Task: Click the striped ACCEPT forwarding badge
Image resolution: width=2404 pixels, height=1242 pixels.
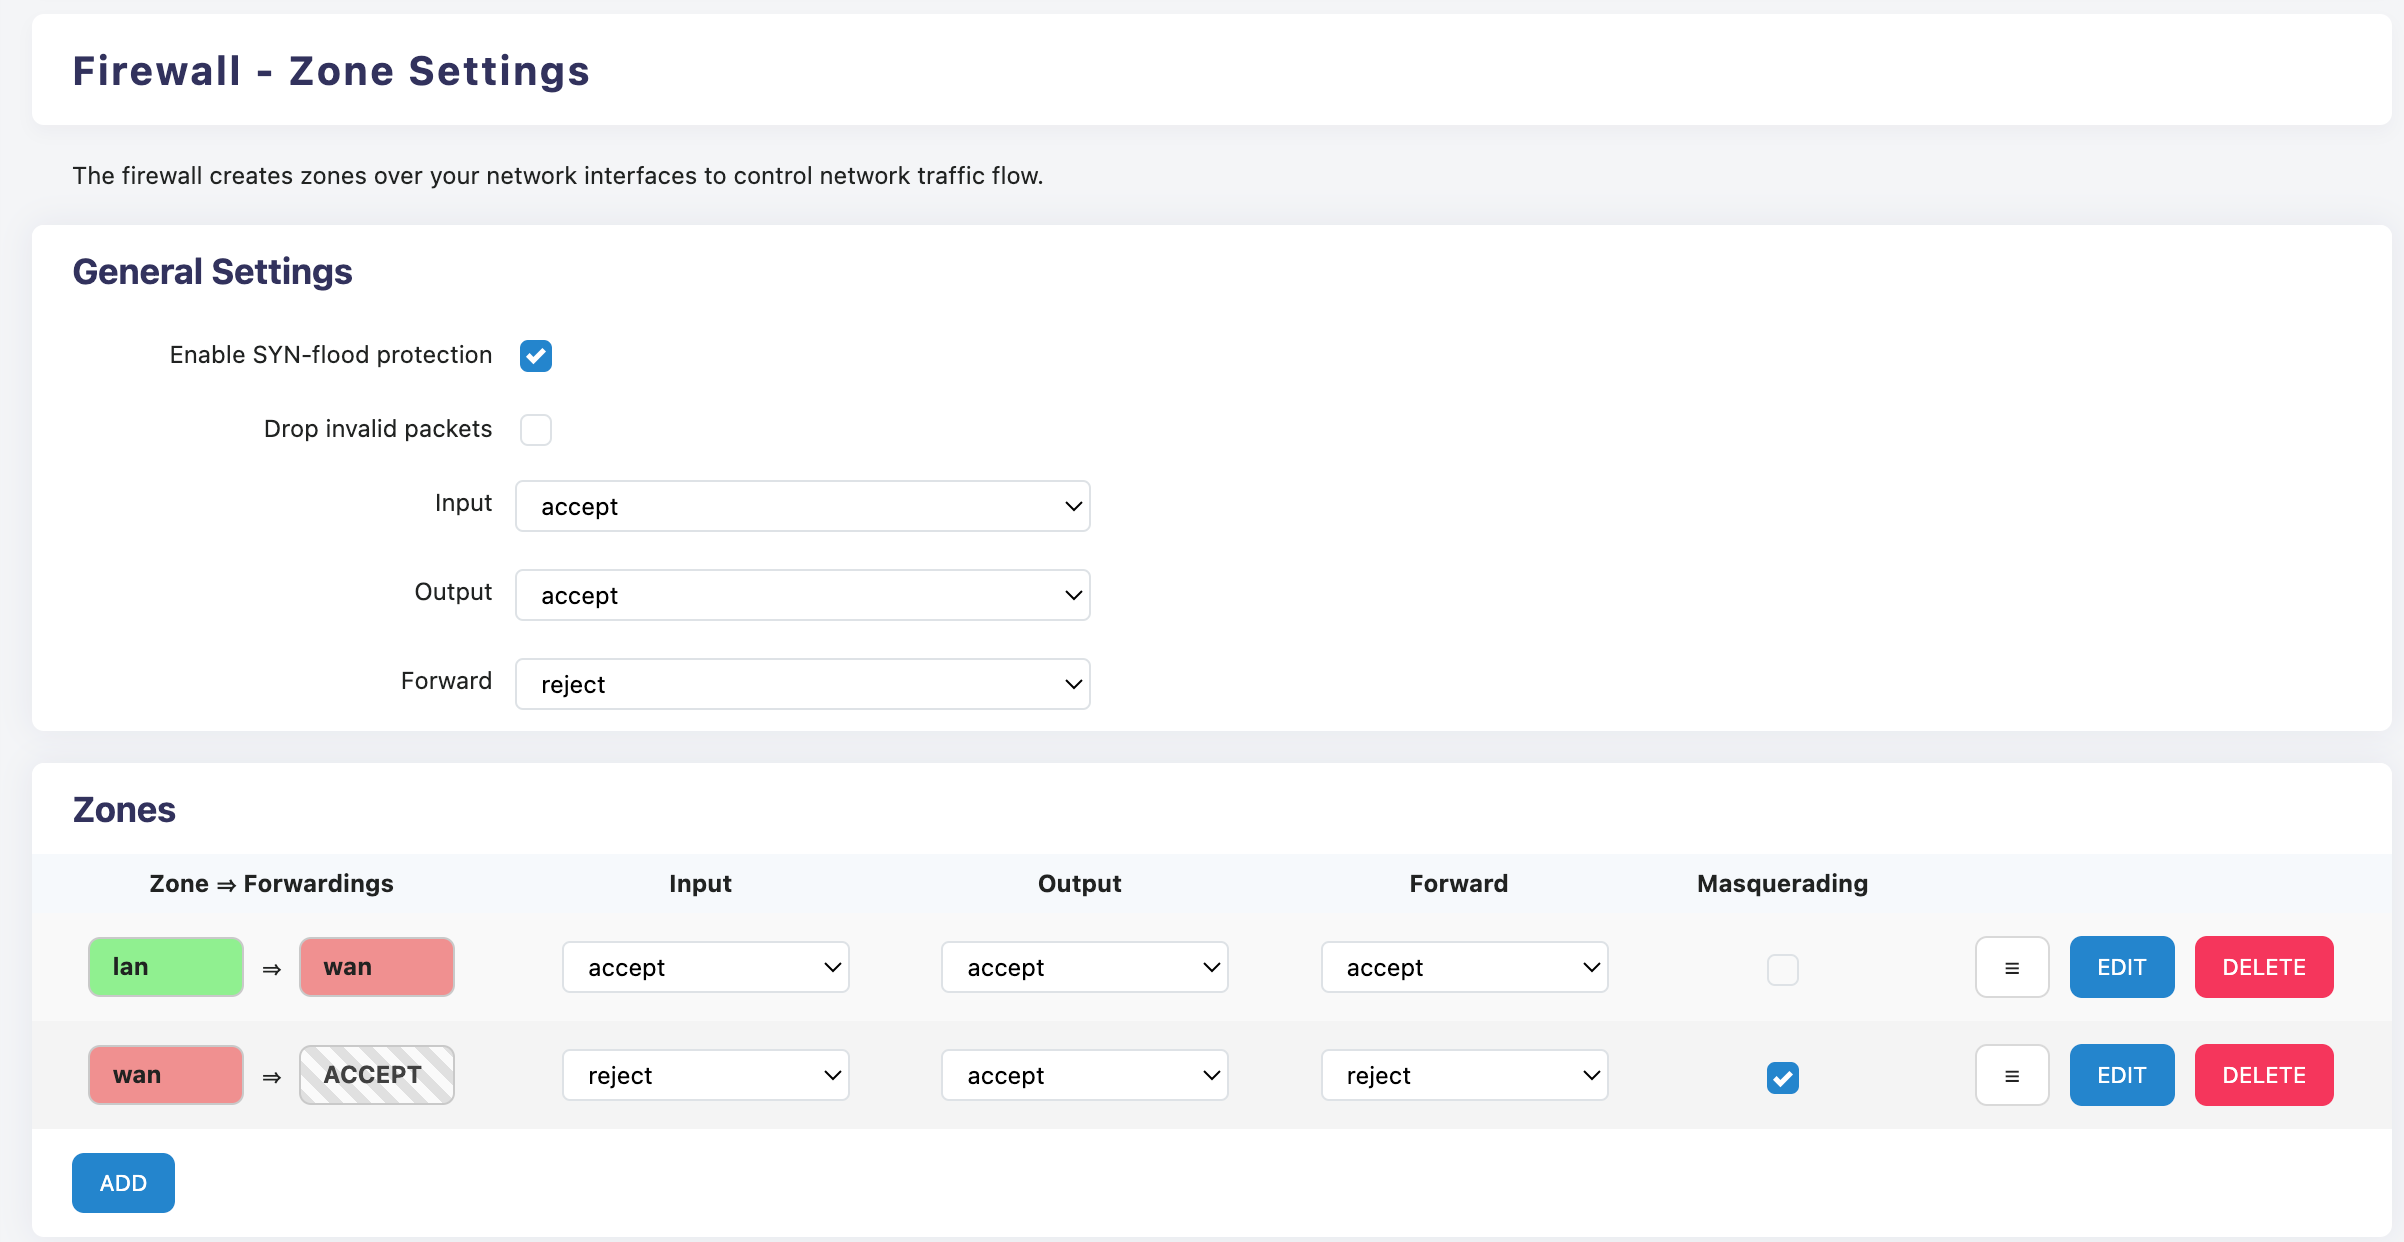Action: pyautogui.click(x=376, y=1075)
